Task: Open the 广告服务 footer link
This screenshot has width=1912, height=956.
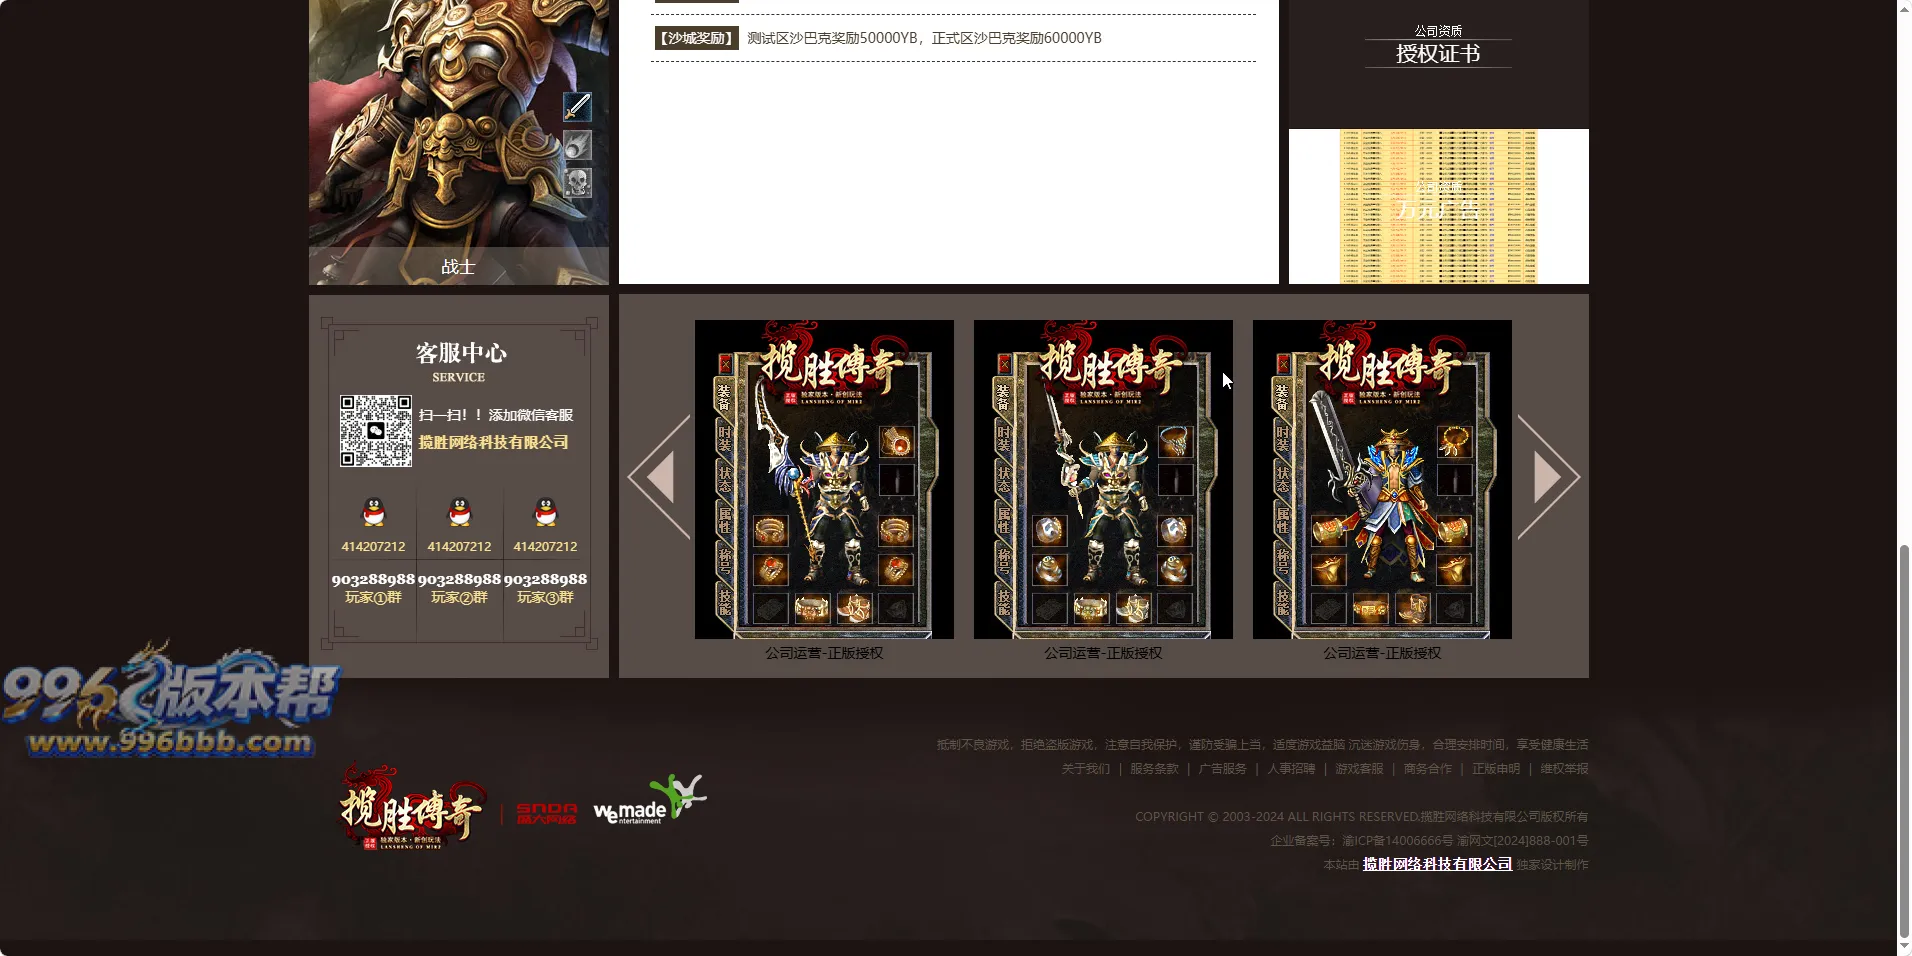Action: tap(1222, 769)
